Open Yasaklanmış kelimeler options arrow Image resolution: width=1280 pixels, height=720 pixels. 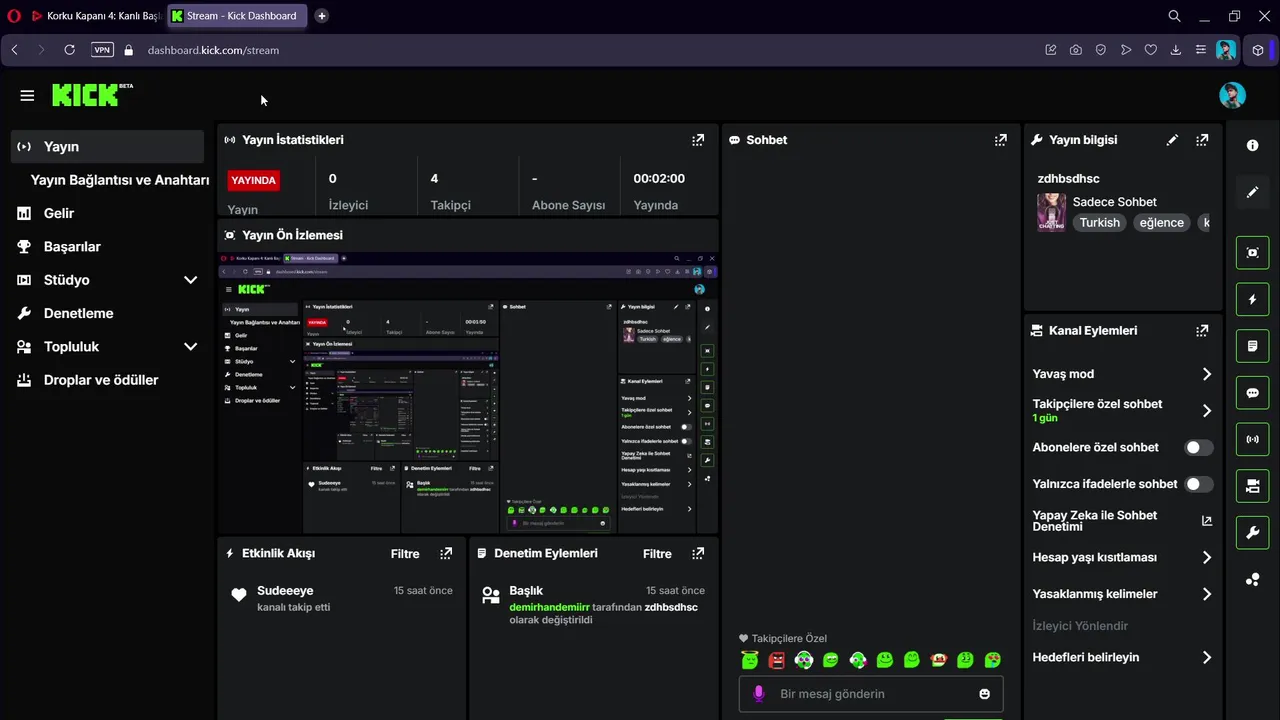point(1207,594)
